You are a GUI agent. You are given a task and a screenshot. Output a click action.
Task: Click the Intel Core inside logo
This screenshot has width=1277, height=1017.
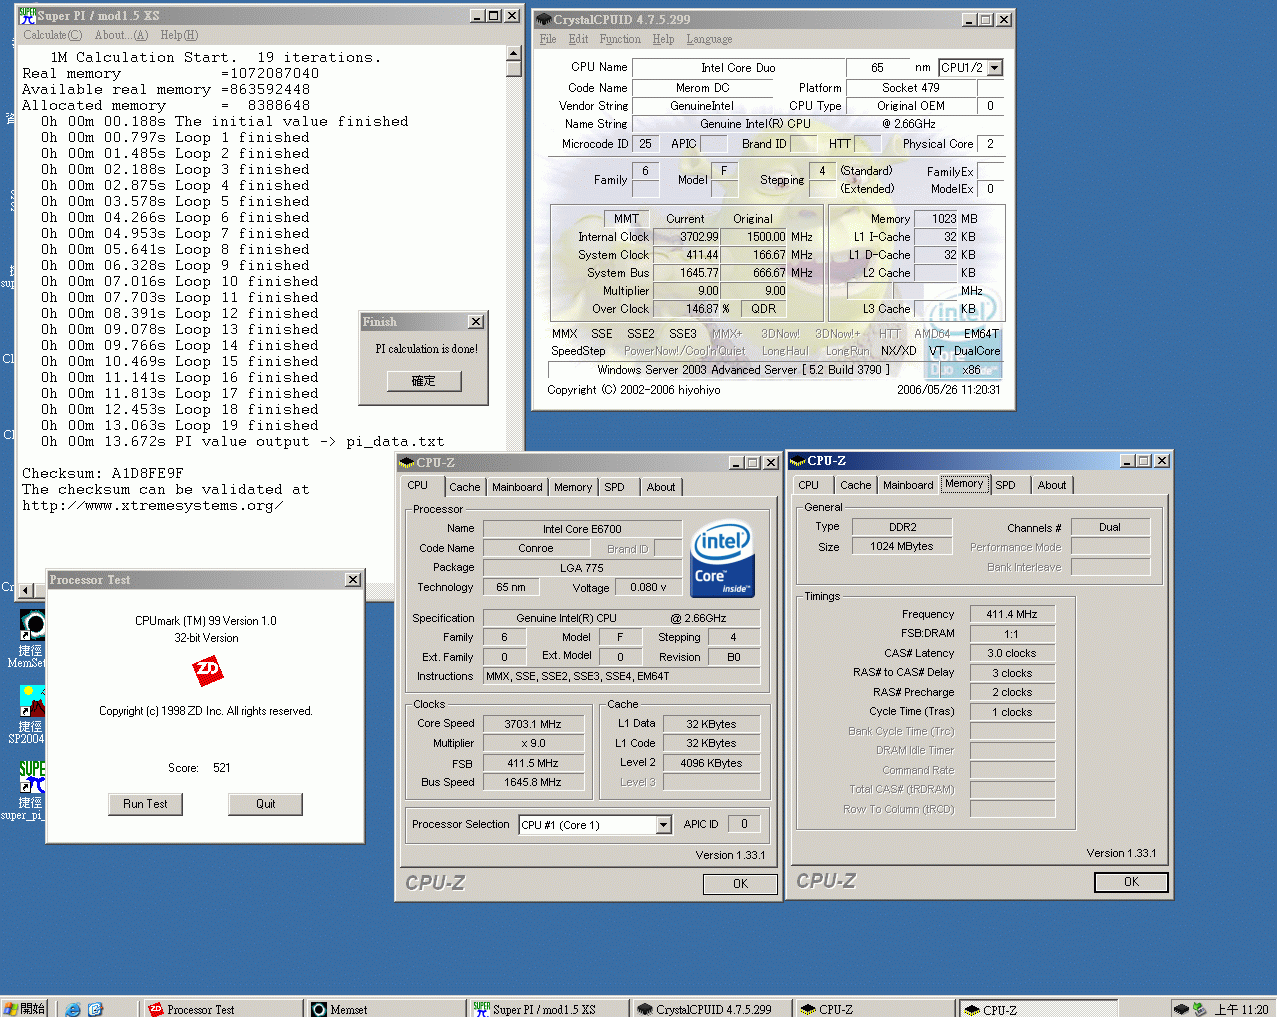click(x=722, y=558)
